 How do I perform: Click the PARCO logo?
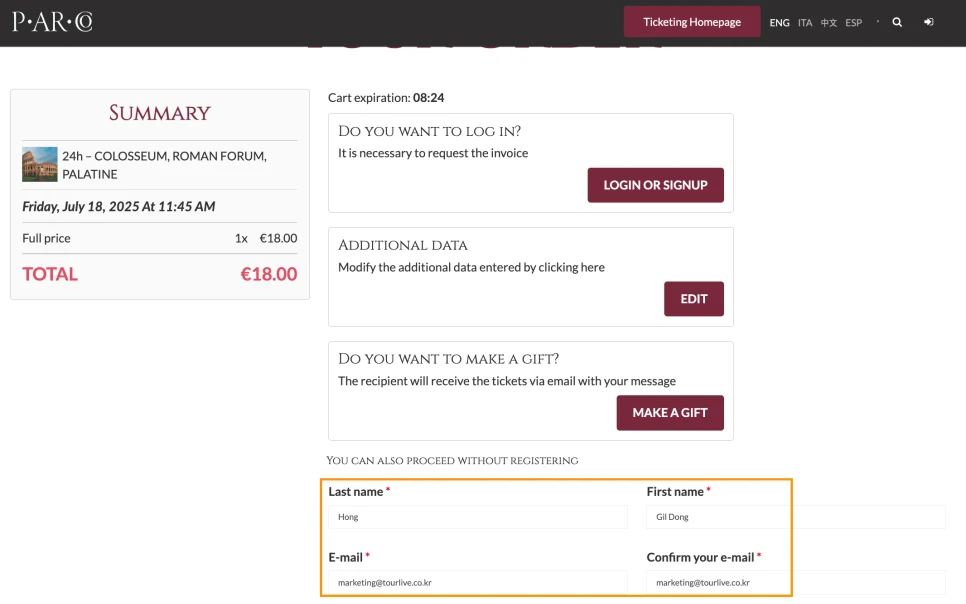coord(52,21)
